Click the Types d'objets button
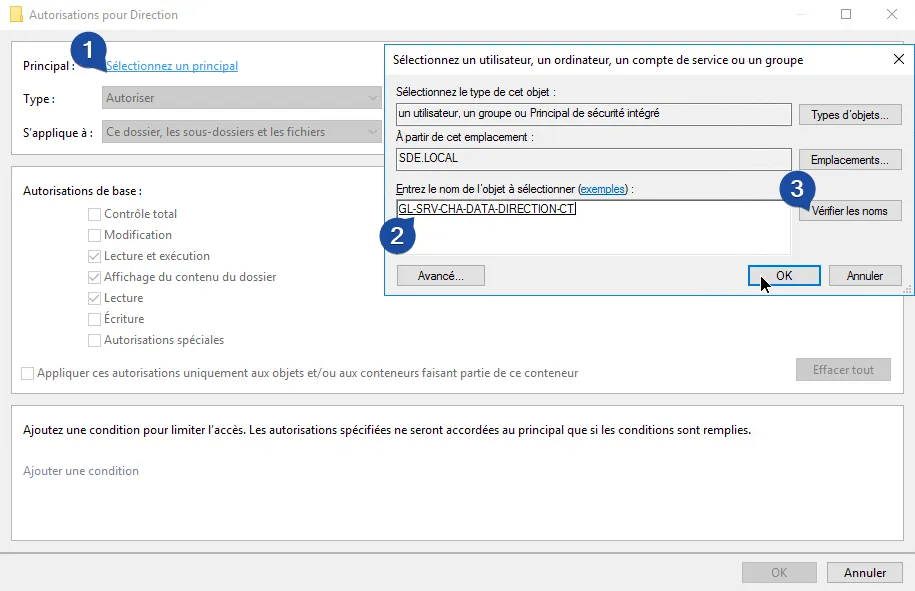This screenshot has height=591, width=915. point(849,115)
